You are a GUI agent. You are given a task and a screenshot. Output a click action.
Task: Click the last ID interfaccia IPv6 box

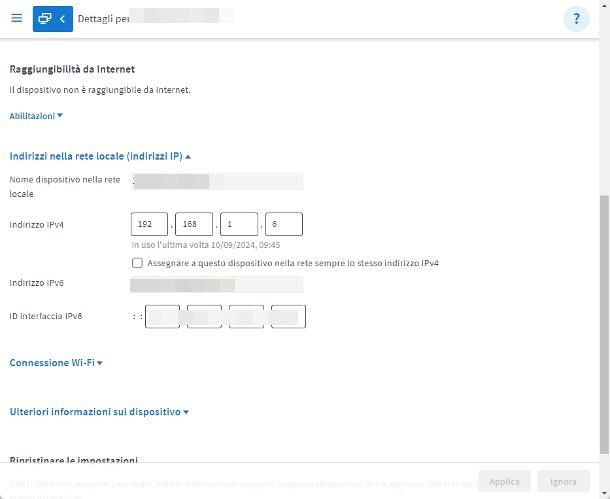(x=287, y=317)
